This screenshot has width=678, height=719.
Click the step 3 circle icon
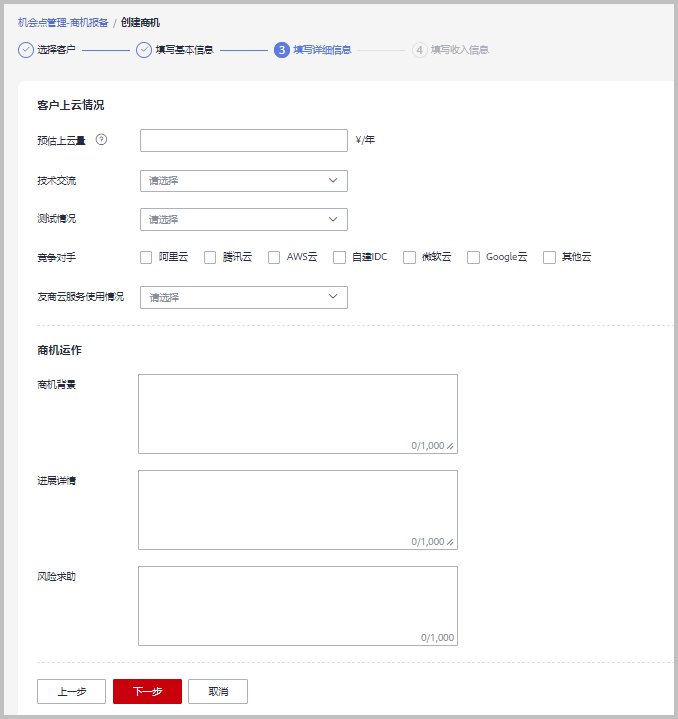[x=282, y=50]
